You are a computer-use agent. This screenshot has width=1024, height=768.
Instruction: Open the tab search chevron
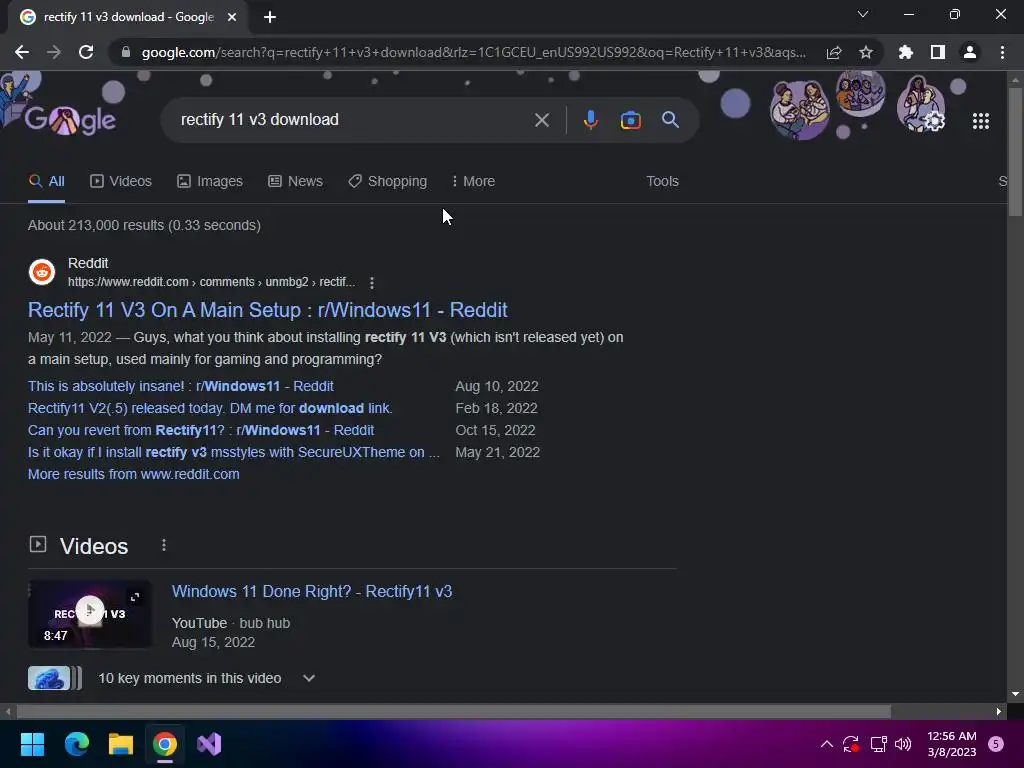(x=863, y=14)
